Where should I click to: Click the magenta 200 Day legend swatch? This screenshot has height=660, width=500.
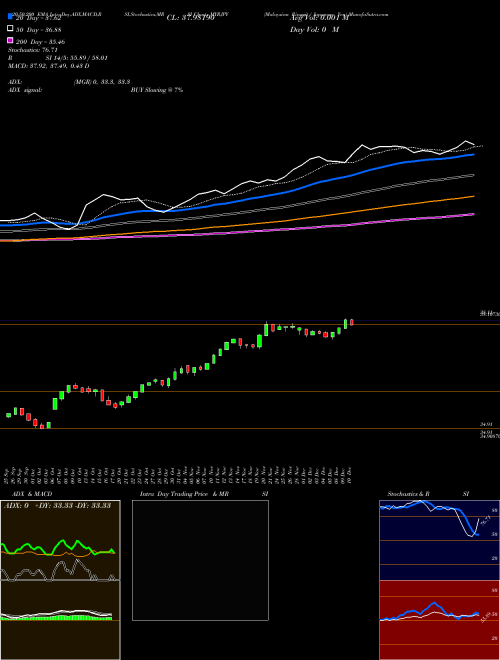click(x=11, y=40)
